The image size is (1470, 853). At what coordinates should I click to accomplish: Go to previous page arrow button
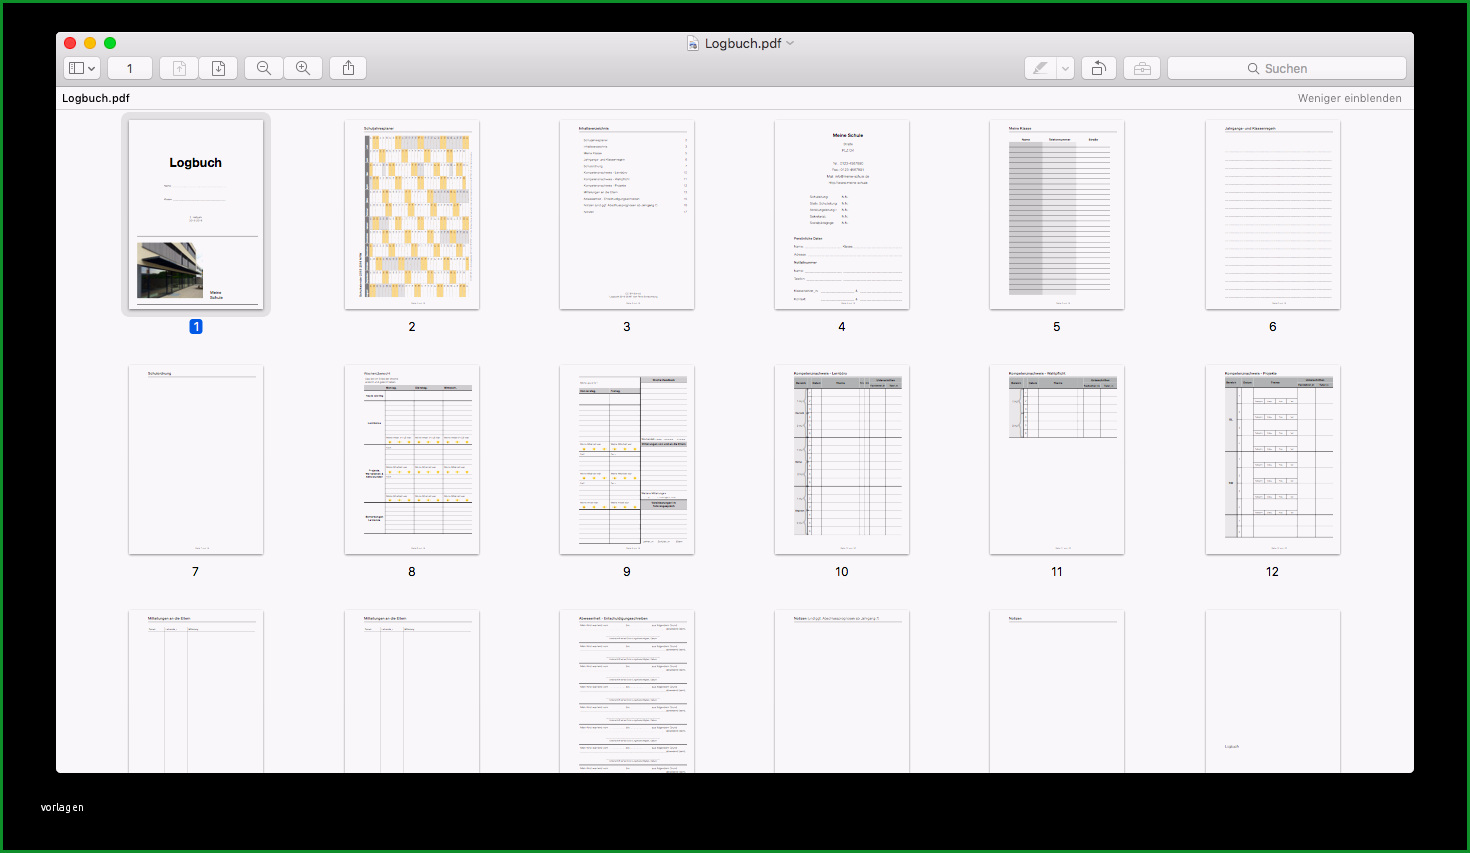180,68
